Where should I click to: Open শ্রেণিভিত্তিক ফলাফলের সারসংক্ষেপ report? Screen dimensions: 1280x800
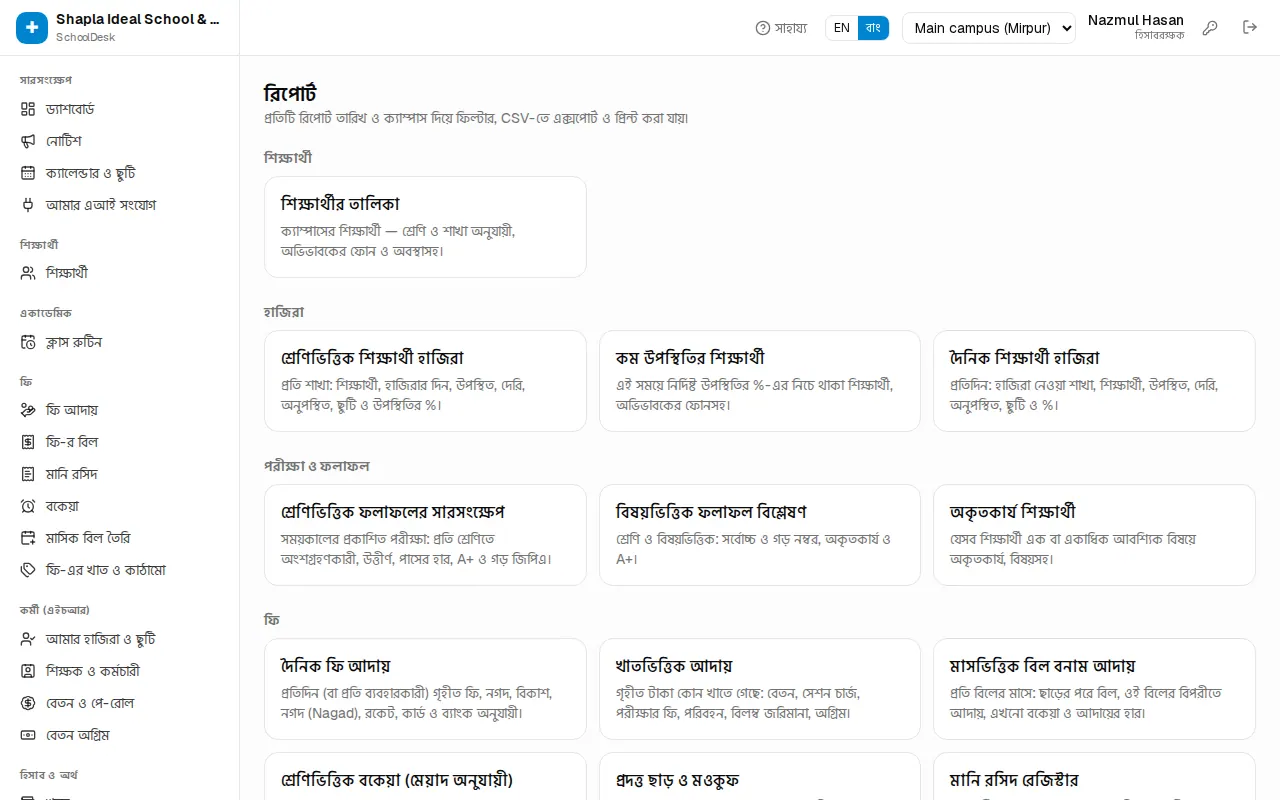click(x=425, y=535)
